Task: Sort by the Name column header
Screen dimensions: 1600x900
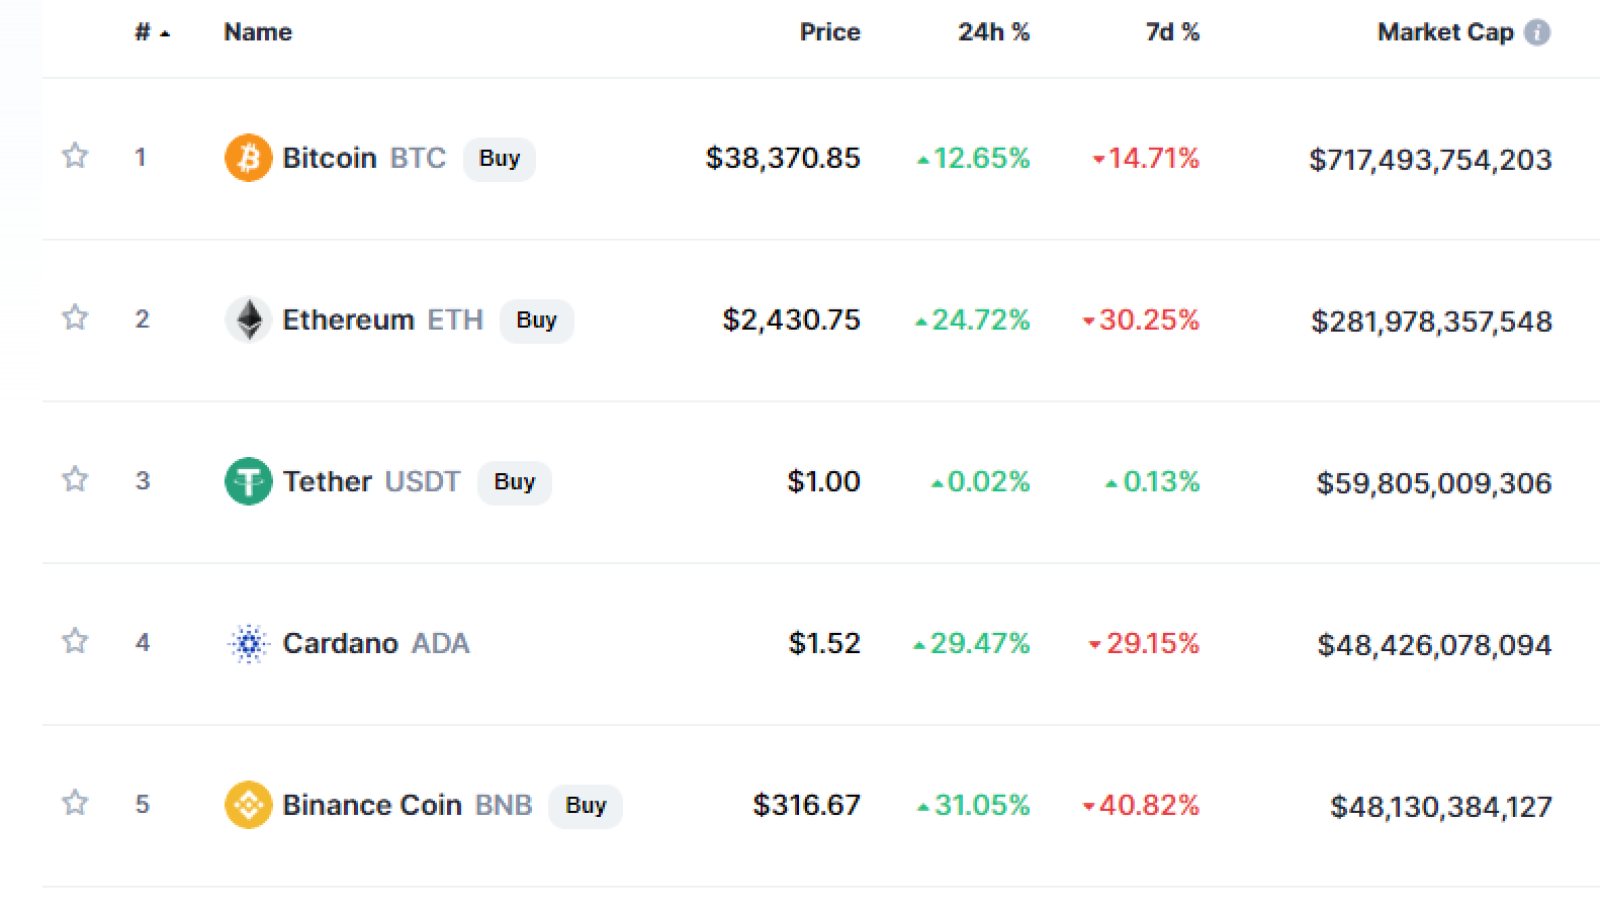Action: 258,32
